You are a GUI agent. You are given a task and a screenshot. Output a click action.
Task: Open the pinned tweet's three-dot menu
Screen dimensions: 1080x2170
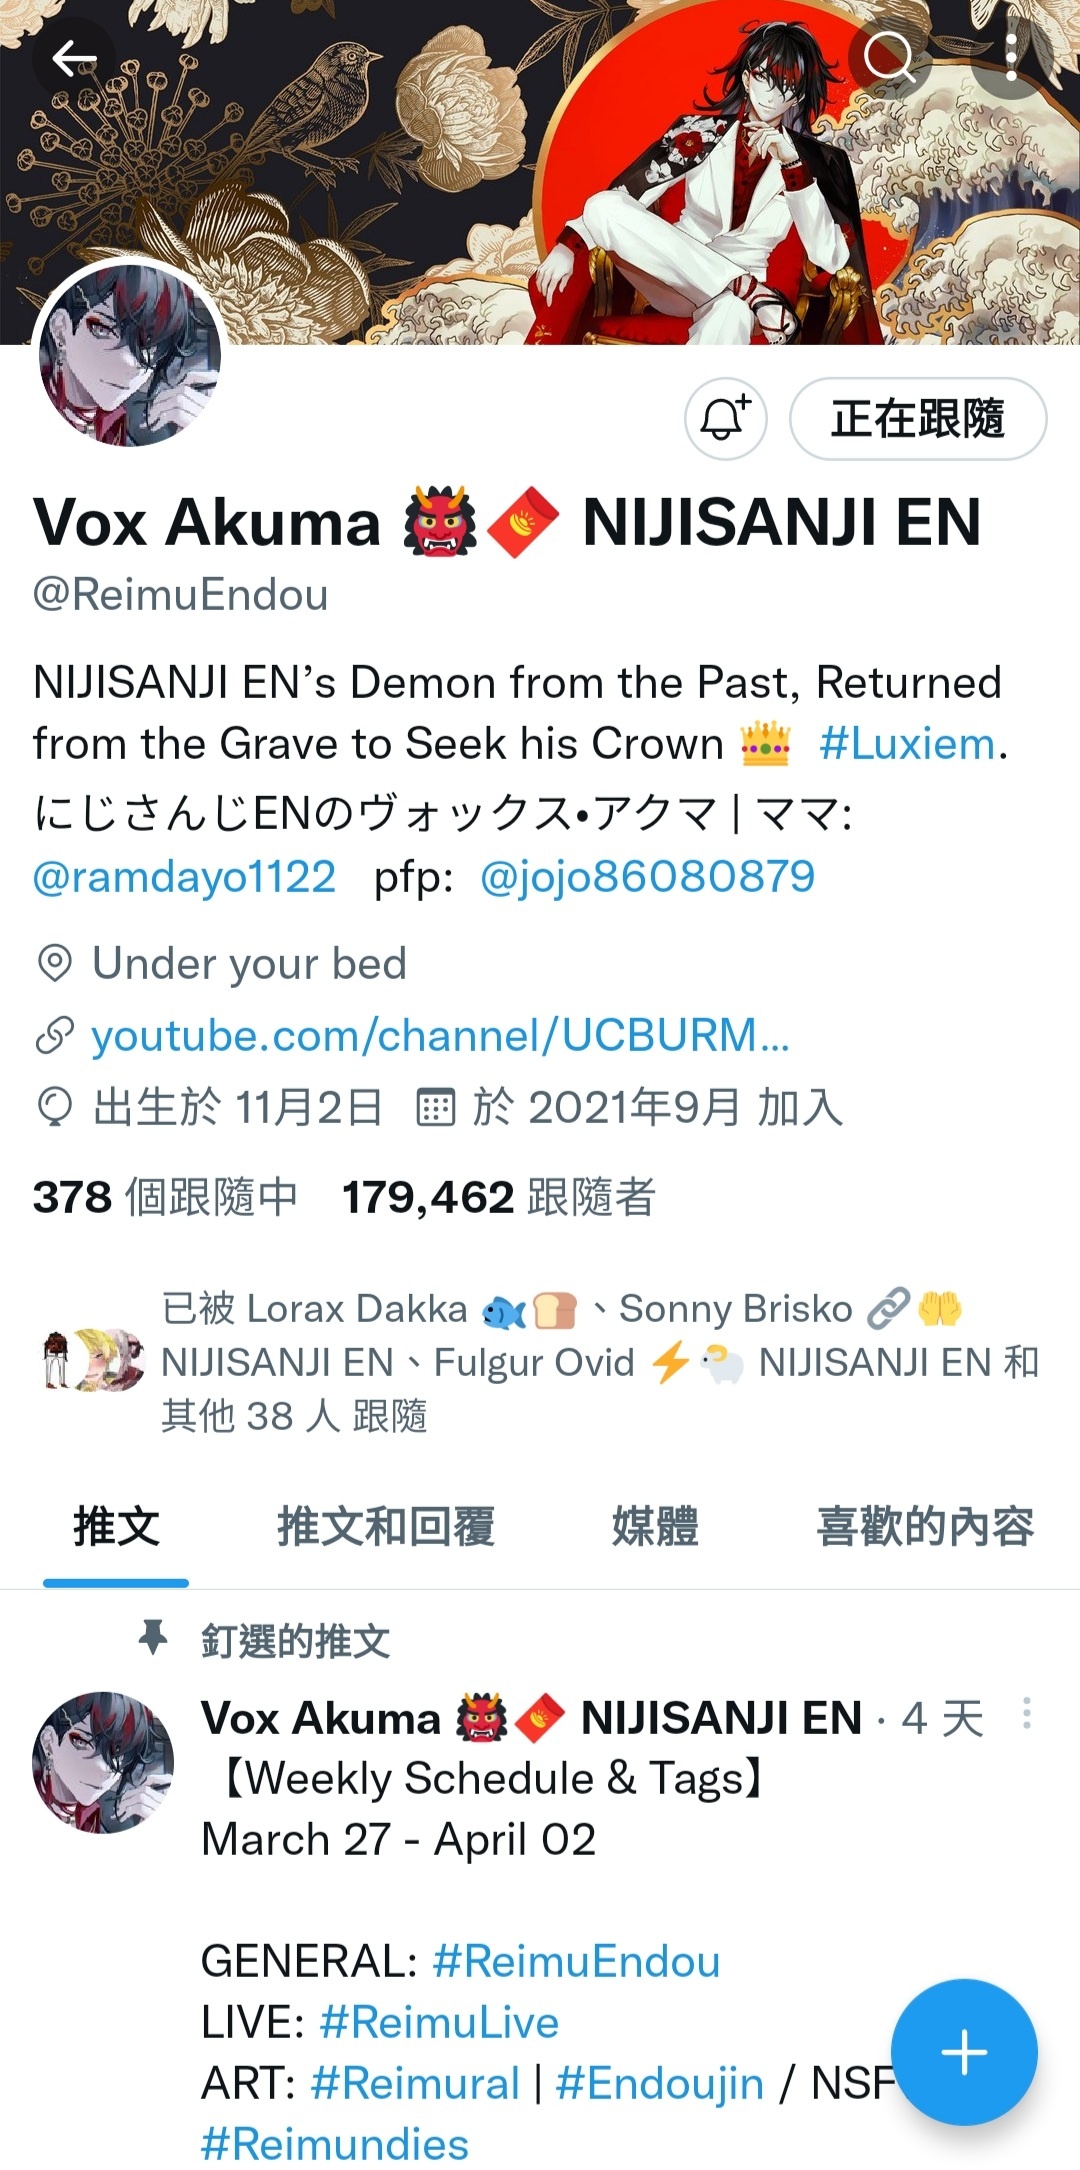(x=1026, y=1713)
